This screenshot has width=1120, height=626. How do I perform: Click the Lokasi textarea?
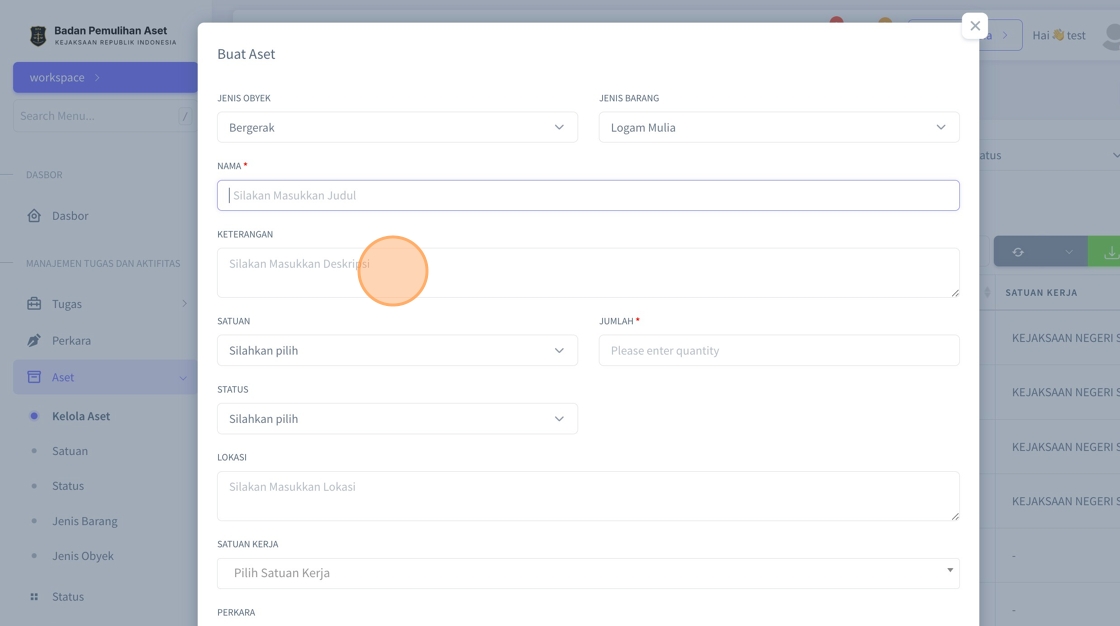588,496
